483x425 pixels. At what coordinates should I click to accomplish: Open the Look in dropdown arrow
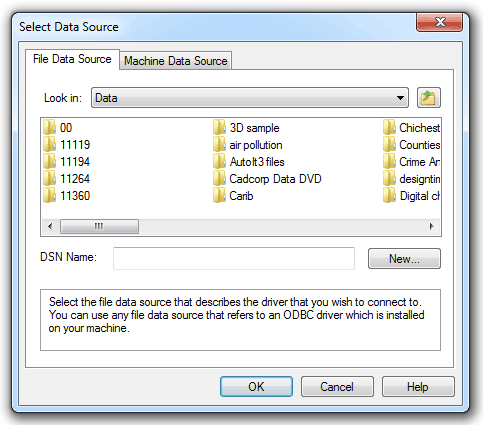(x=400, y=98)
